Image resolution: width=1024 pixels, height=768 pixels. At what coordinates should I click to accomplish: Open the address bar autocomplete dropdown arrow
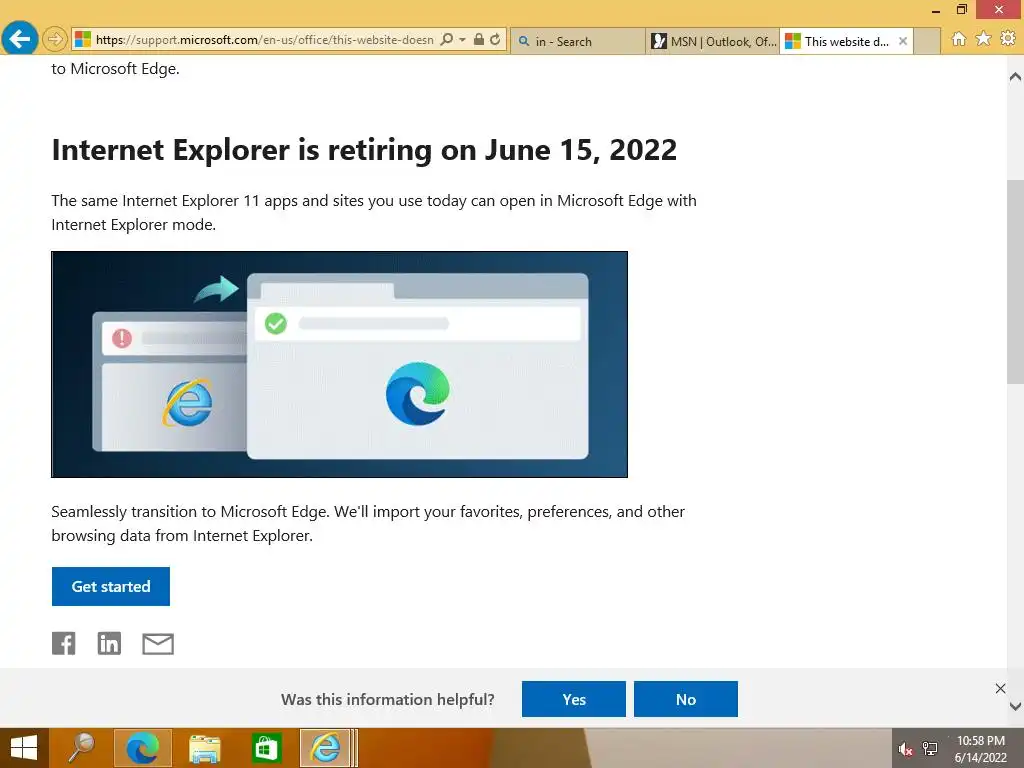[x=462, y=40]
